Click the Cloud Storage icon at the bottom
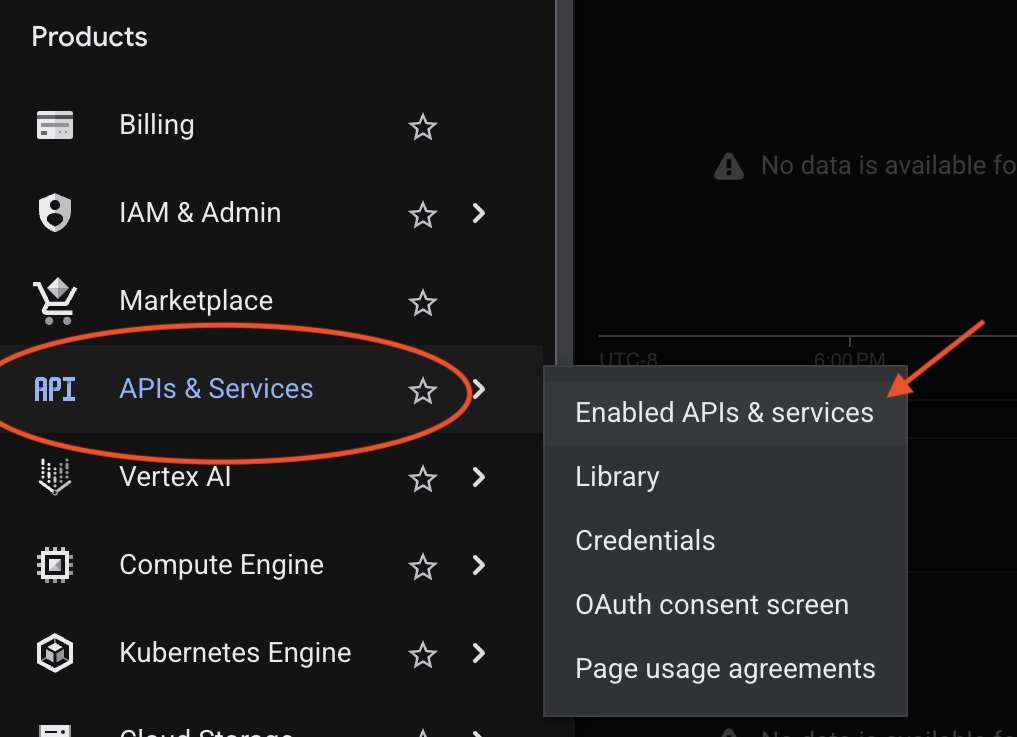Image resolution: width=1017 pixels, height=737 pixels. point(54,731)
